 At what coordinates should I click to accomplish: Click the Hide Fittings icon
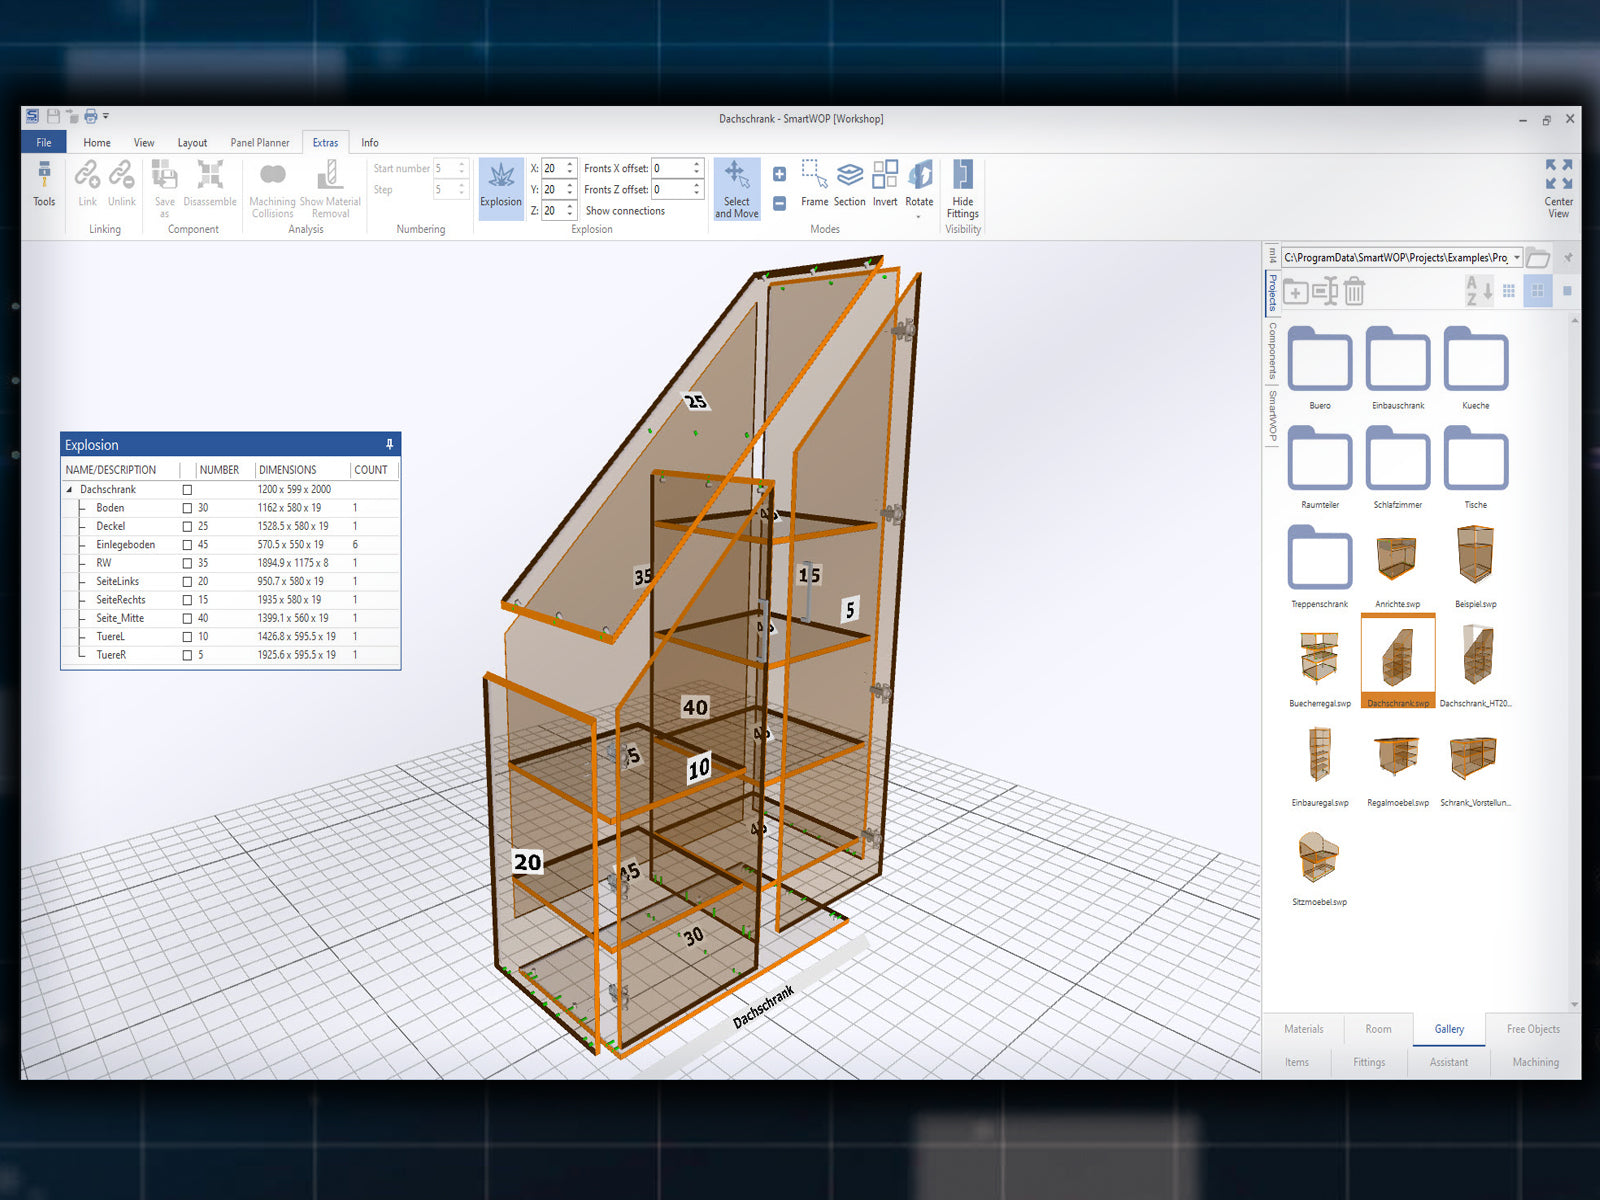(x=962, y=186)
